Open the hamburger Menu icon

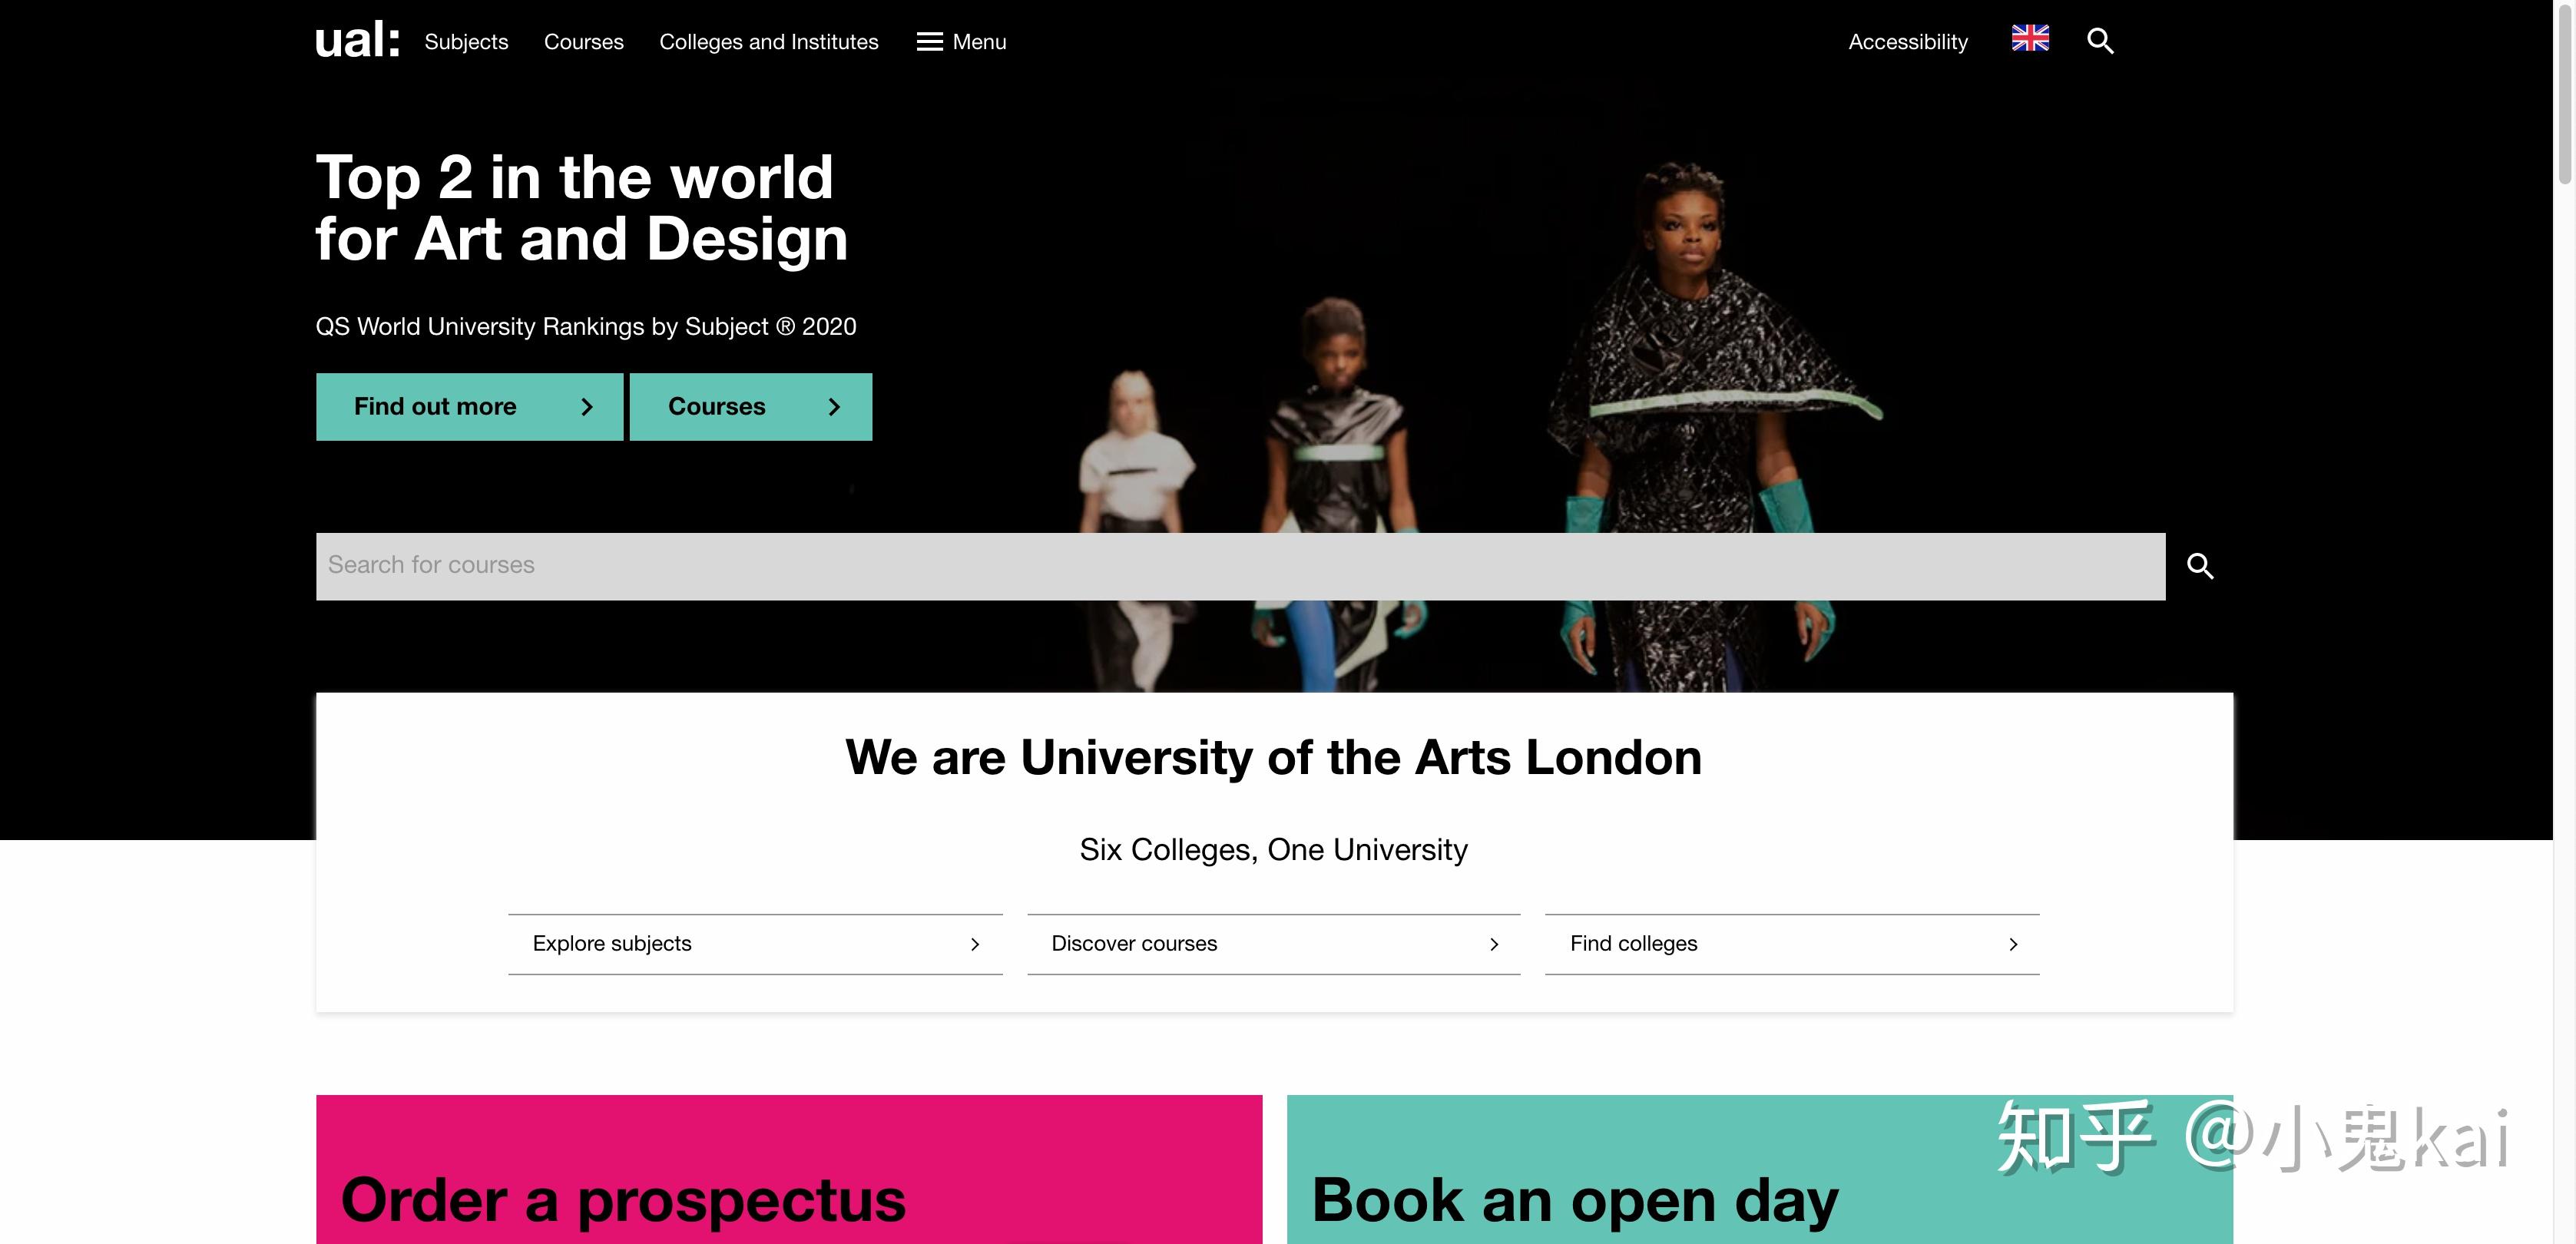click(929, 42)
